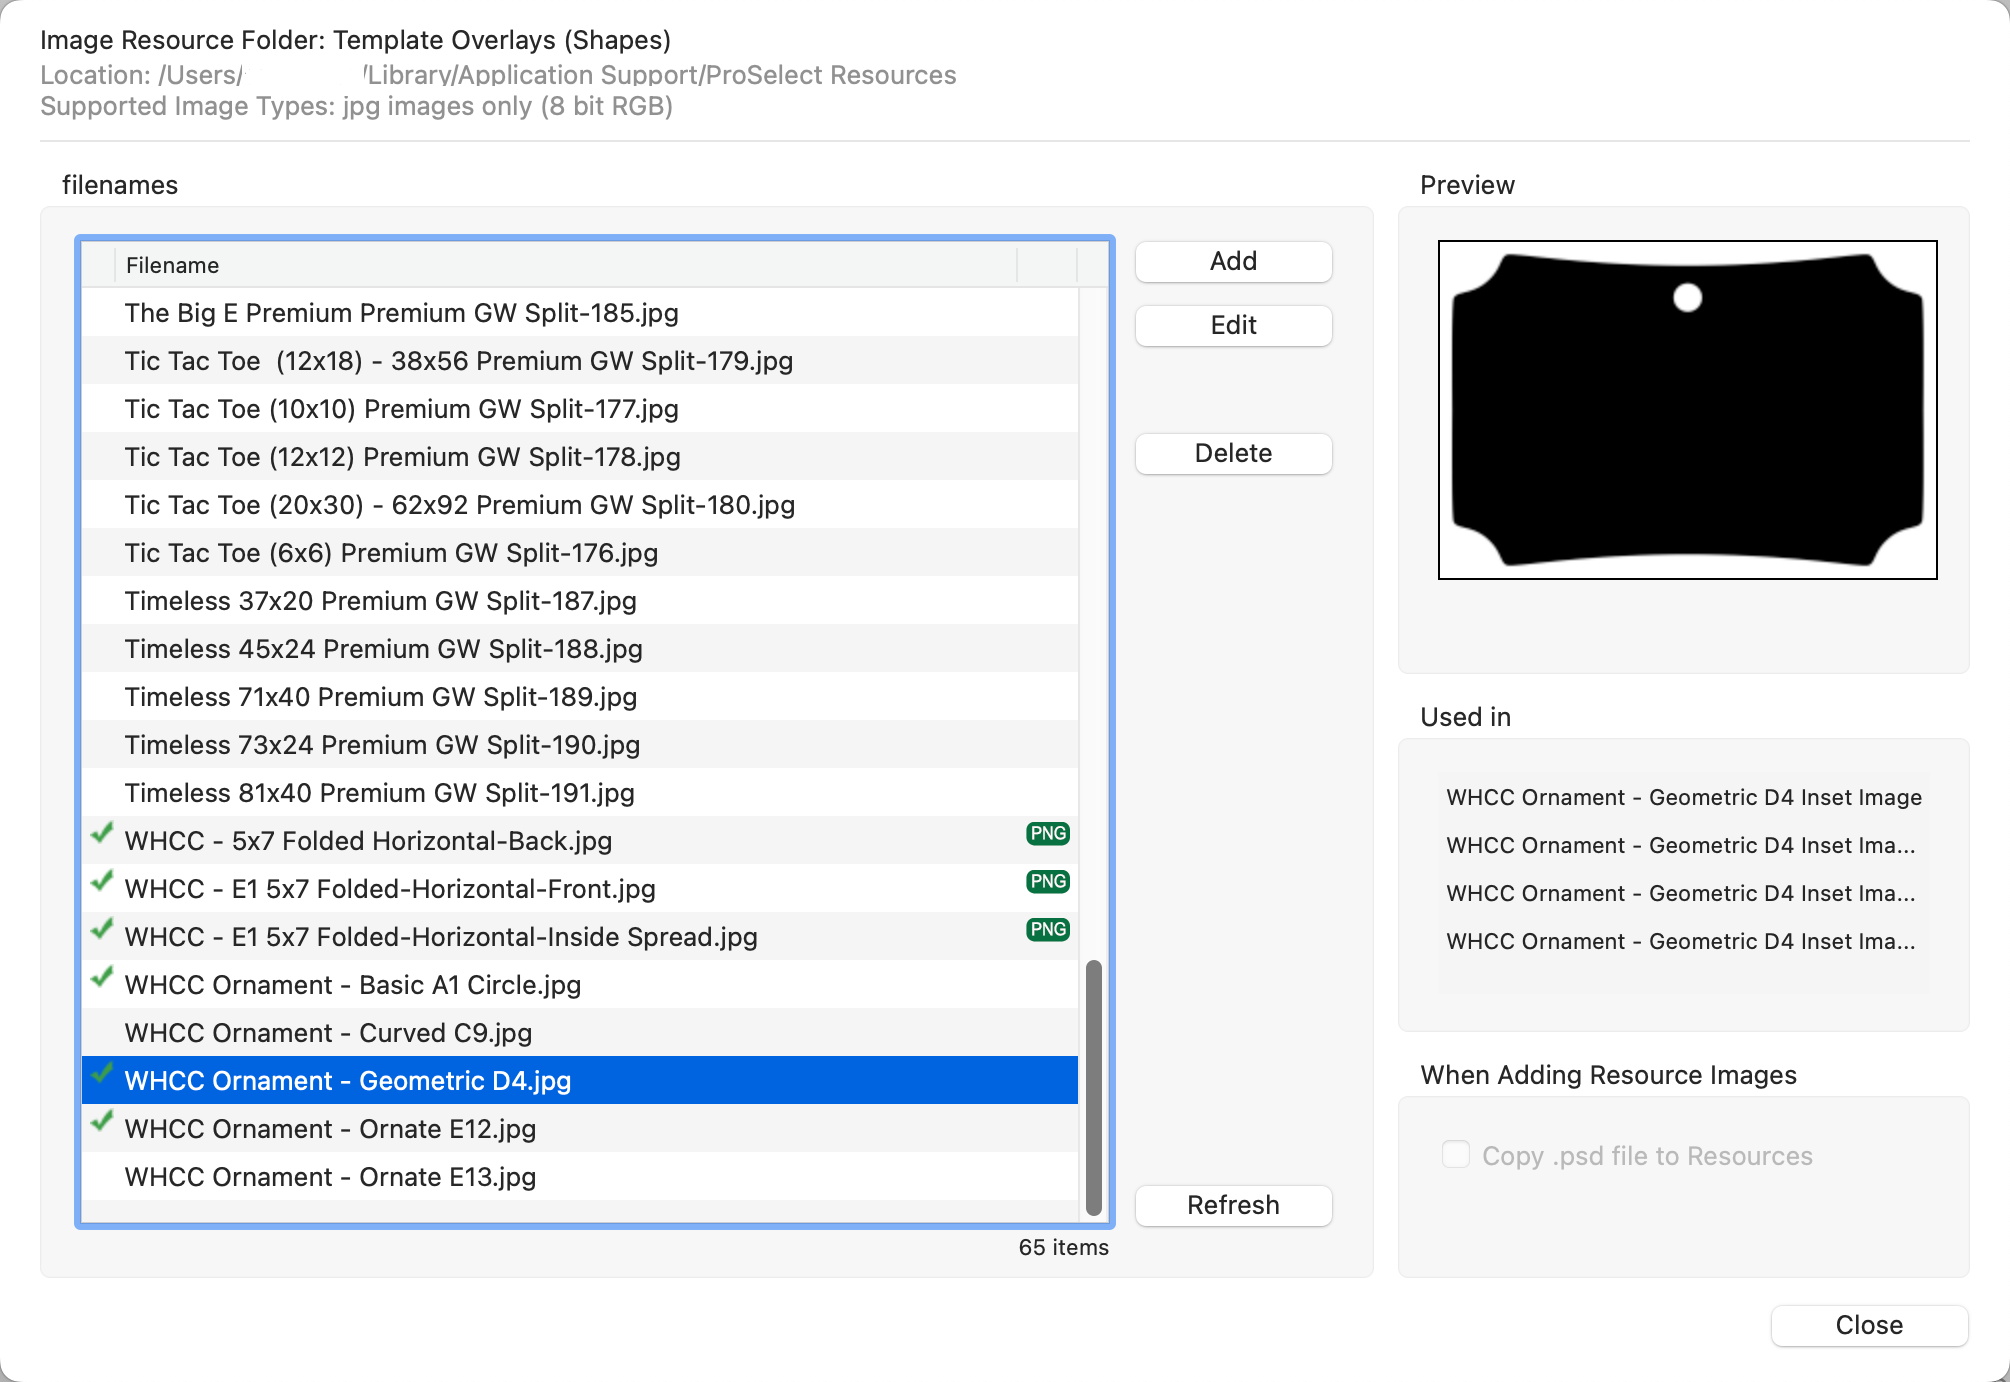Image resolution: width=2010 pixels, height=1382 pixels.
Task: Click PNG badge on E1 Folded-Horizontal-Front row
Action: 1047,882
